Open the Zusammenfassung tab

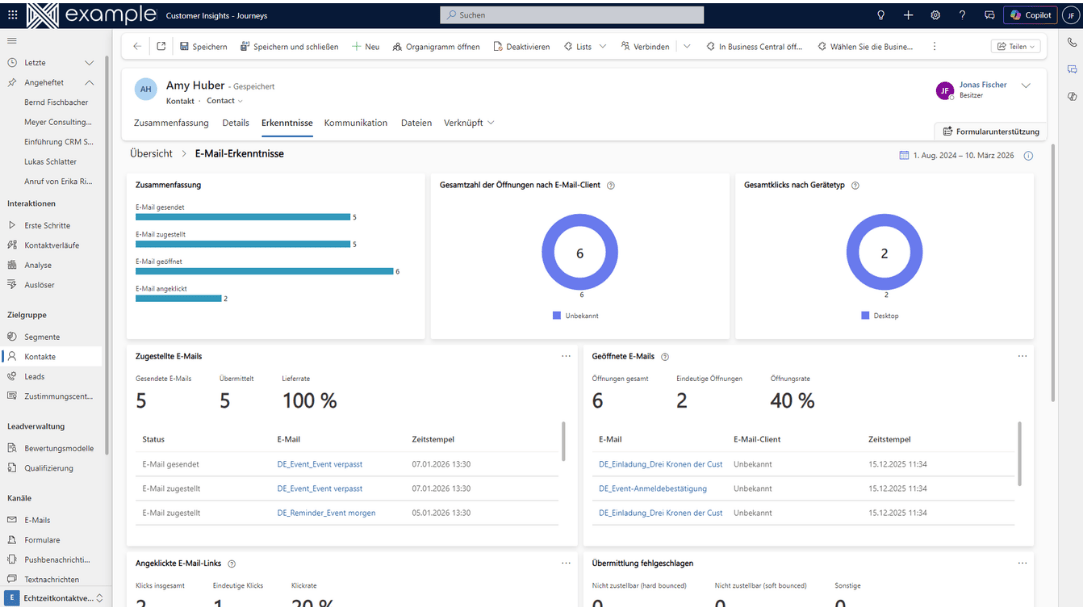click(171, 123)
